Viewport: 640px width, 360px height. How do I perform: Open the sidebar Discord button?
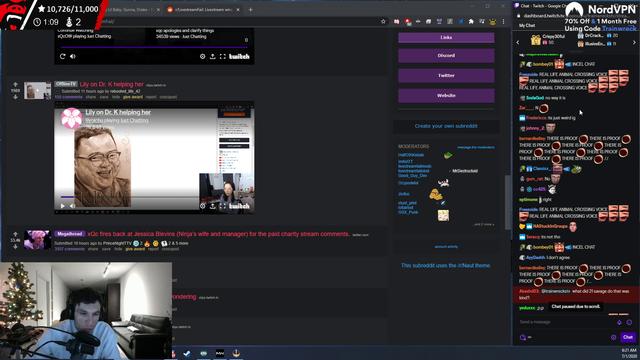(x=446, y=56)
